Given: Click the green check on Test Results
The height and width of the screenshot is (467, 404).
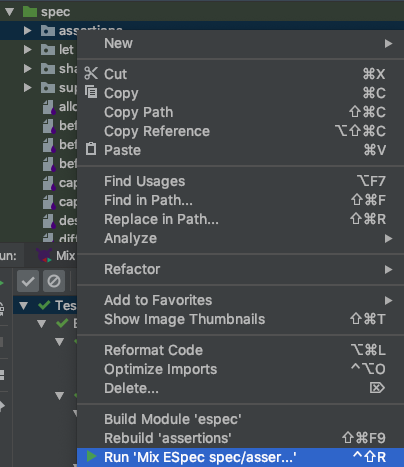Looking at the screenshot, I should pyautogui.click(x=44, y=305).
